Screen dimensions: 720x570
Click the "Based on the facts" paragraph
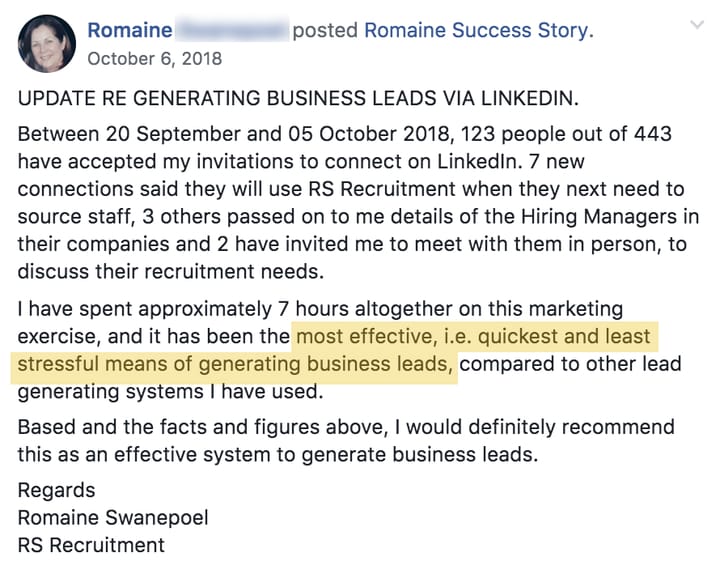click(345, 440)
